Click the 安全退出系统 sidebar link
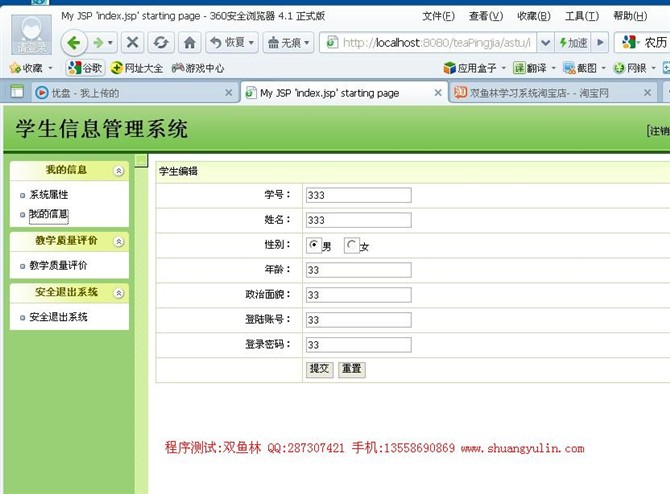Viewport: 670px width, 494px height. pos(58,317)
